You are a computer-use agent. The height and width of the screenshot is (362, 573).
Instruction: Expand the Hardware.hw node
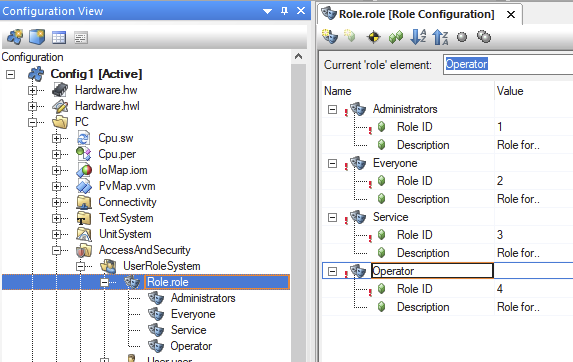33,90
